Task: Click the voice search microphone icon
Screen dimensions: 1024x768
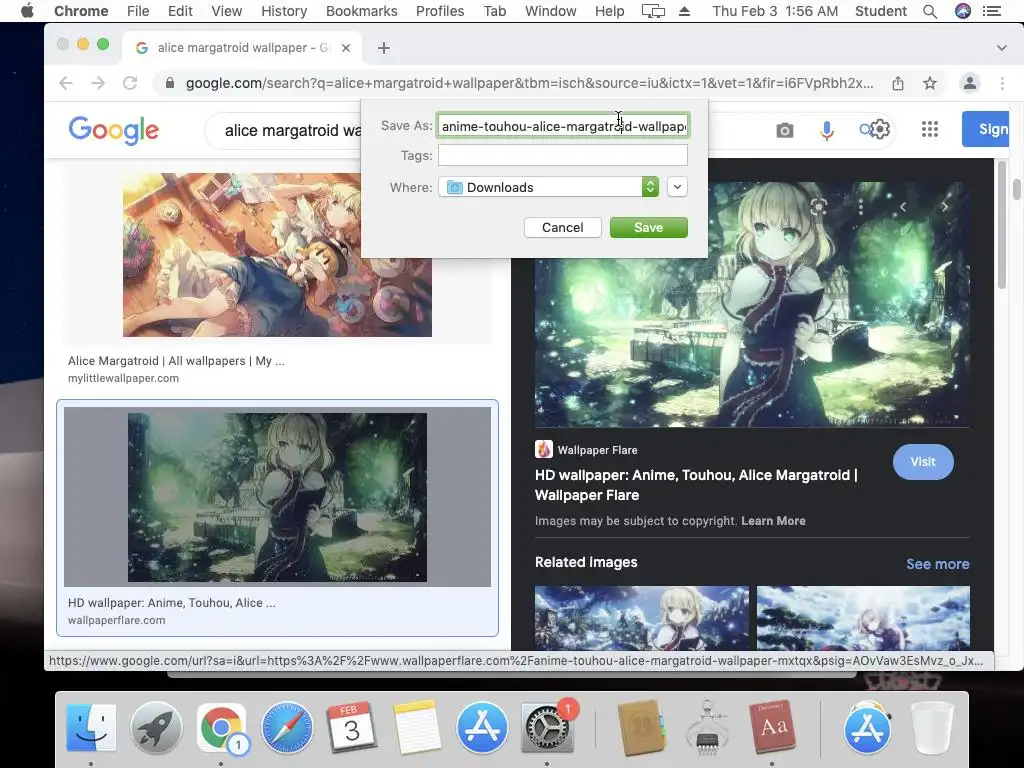Action: click(827, 131)
